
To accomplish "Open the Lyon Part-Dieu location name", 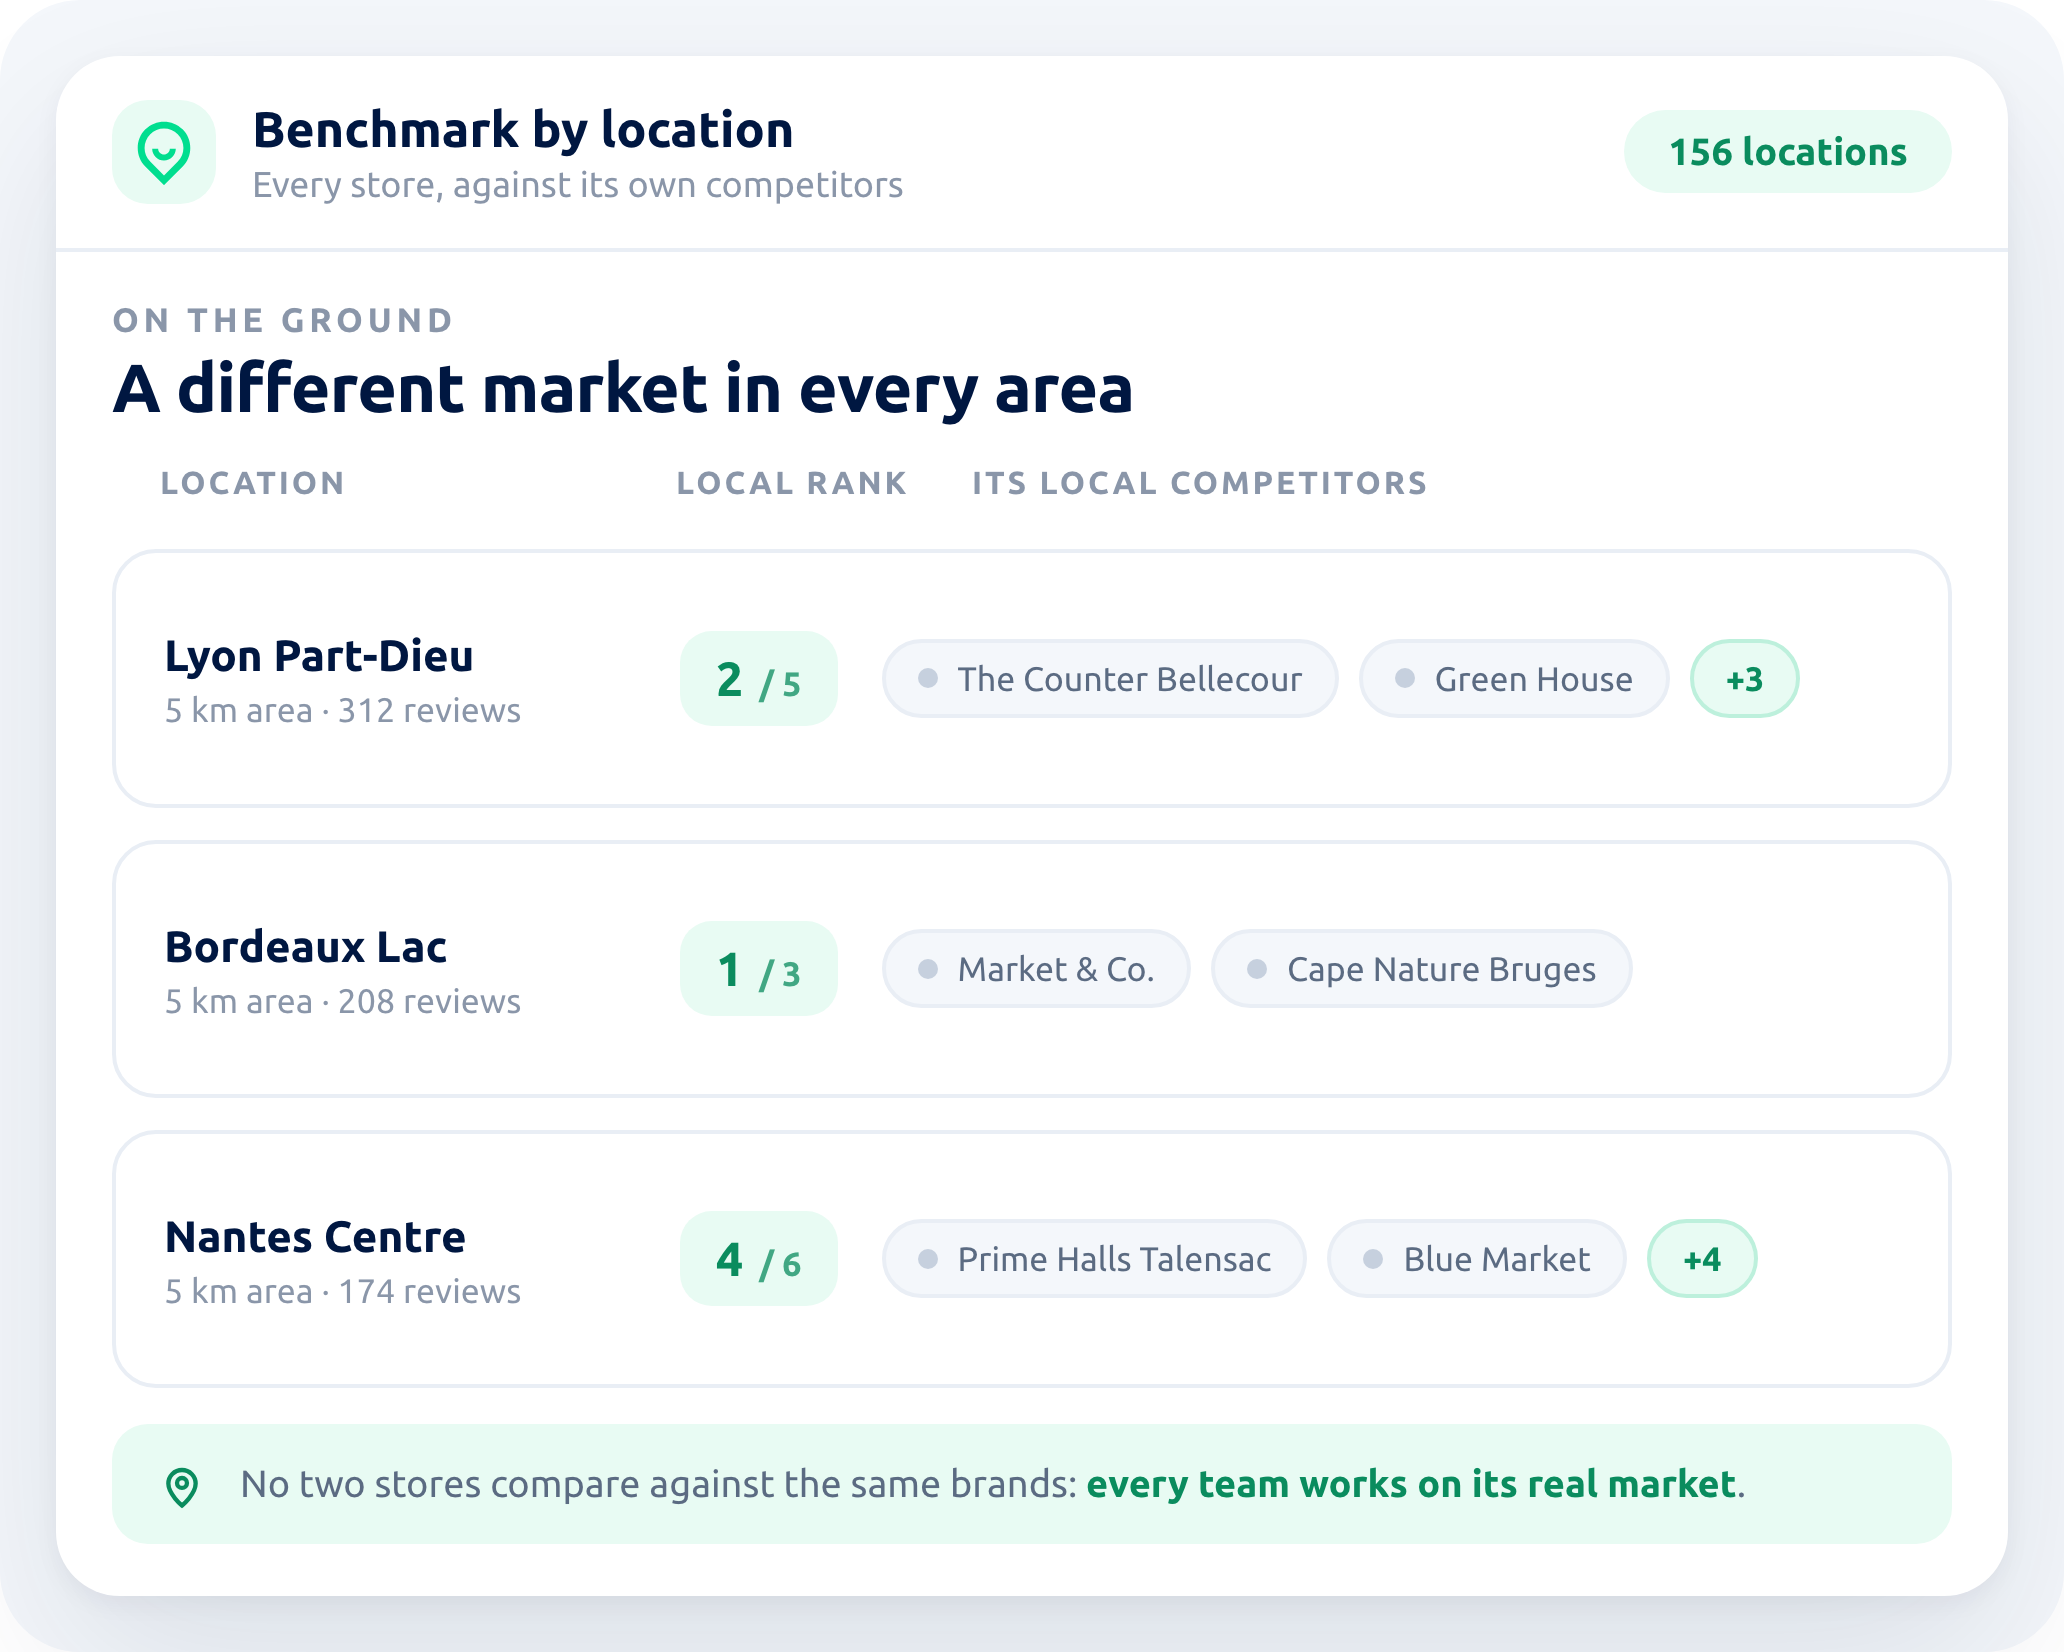I will 319,656.
